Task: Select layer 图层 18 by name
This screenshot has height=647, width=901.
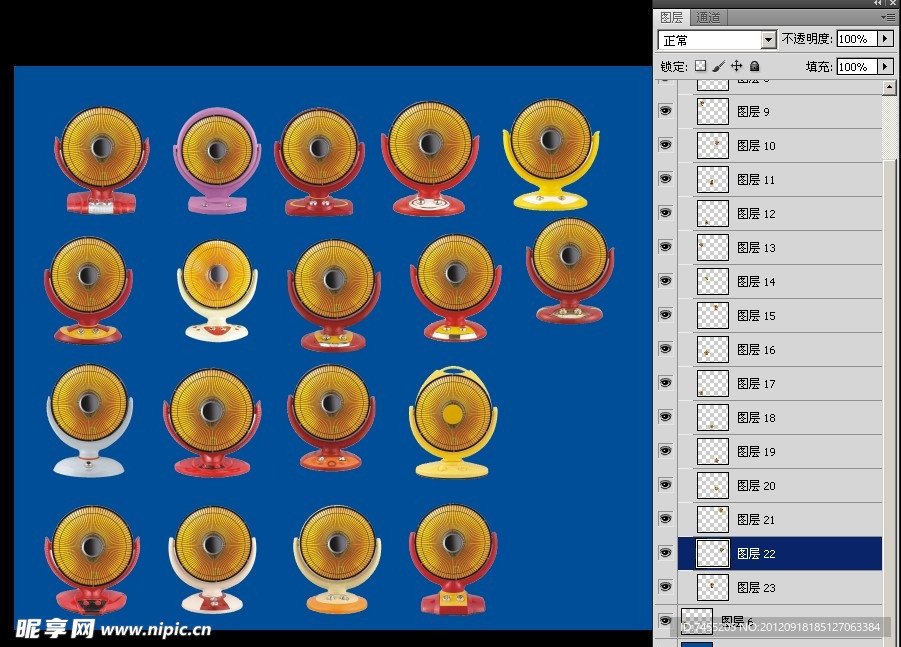Action: [x=756, y=418]
